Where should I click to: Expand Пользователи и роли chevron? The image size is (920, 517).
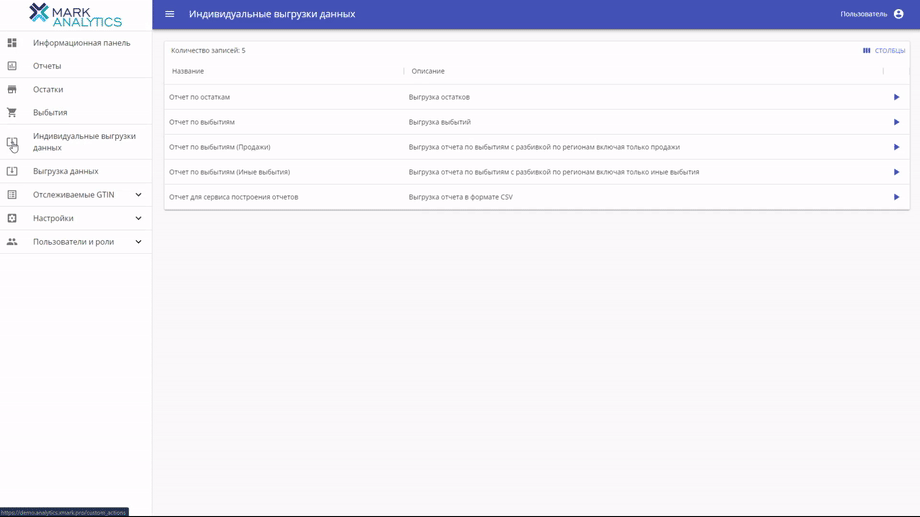[x=138, y=242]
